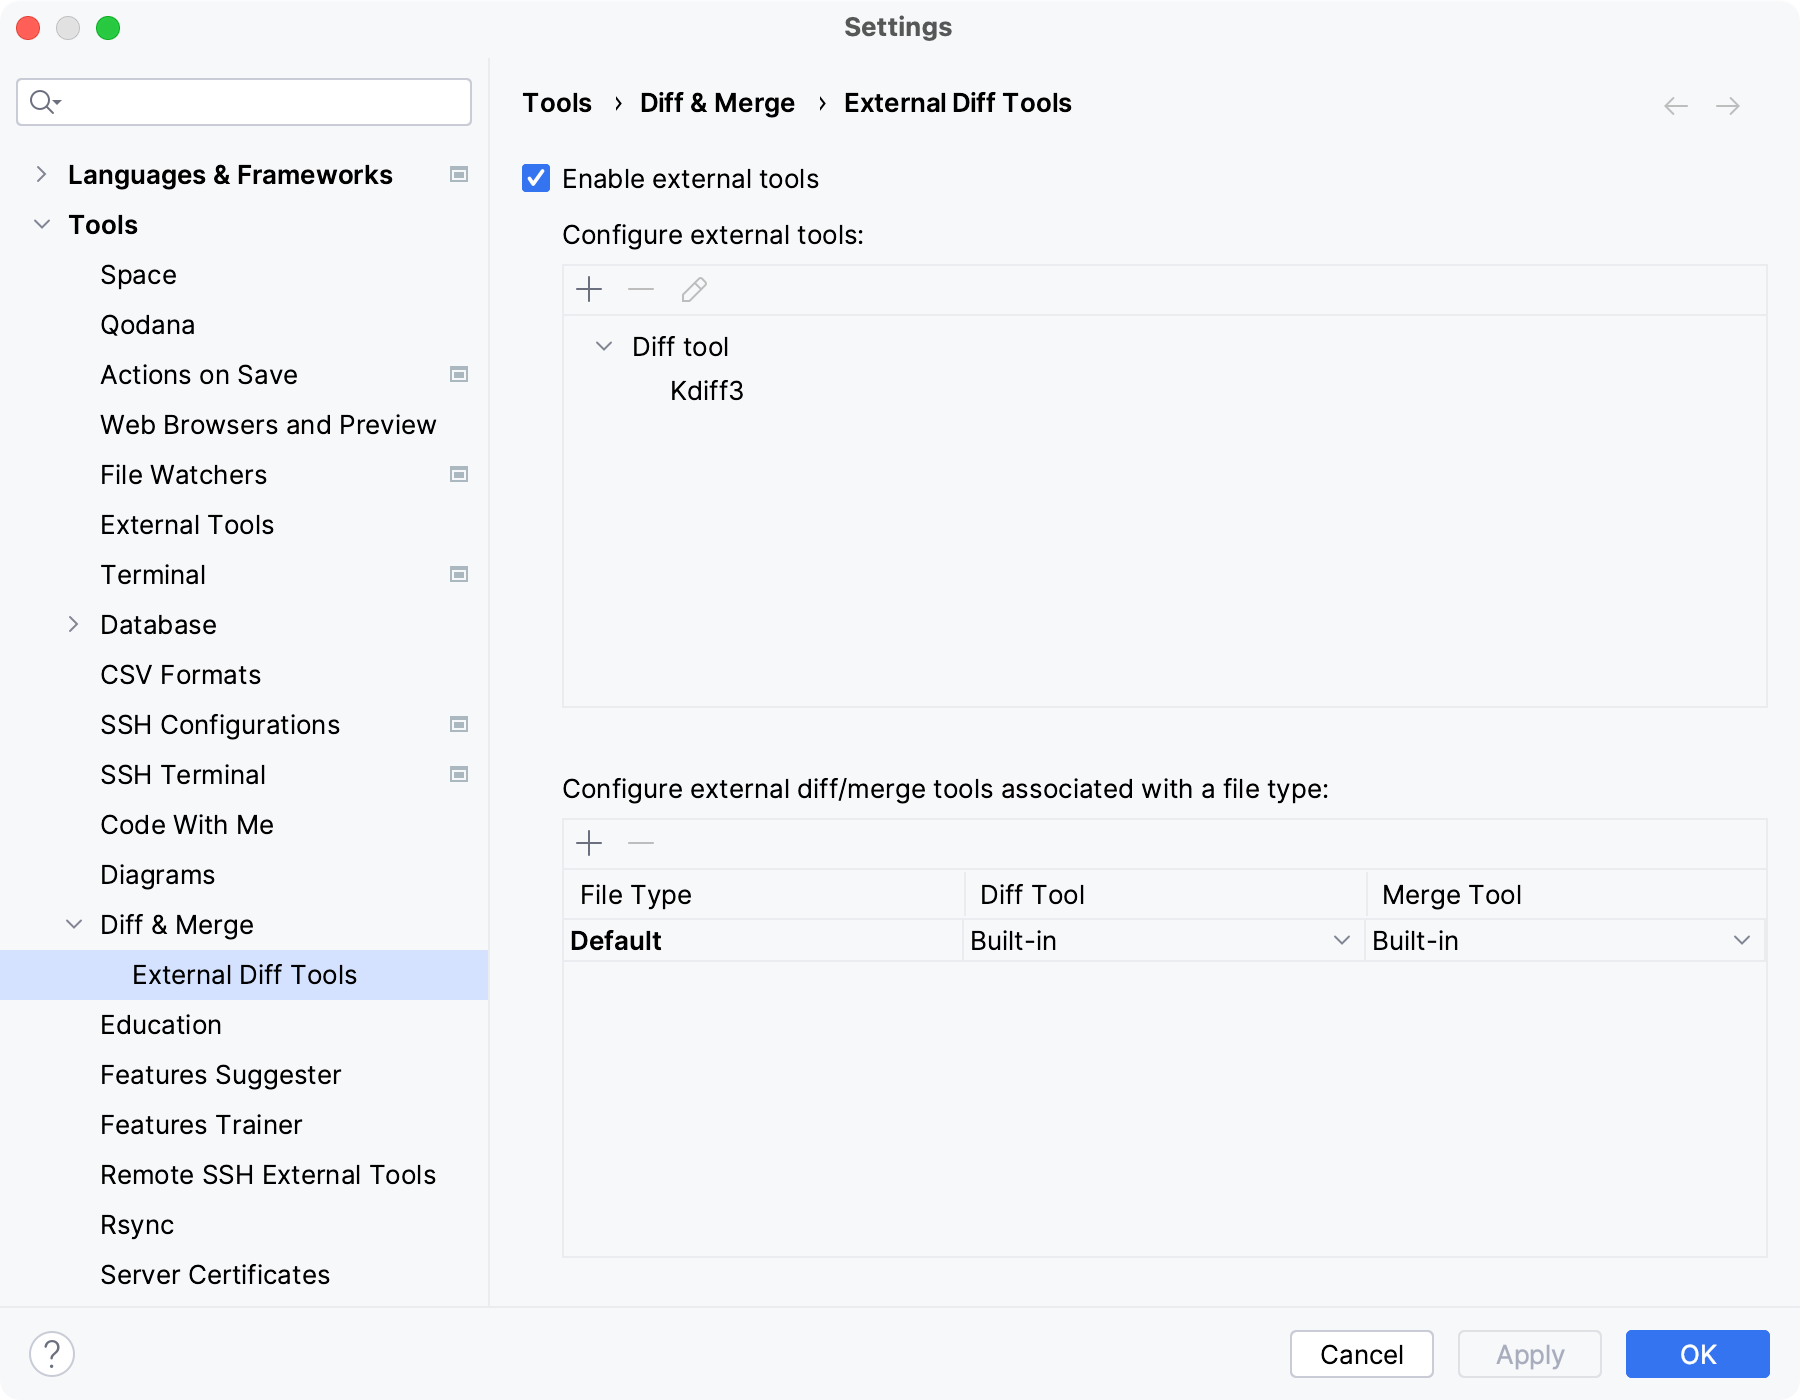
Task: Edit the Kdiff3 tool with pencil icon
Action: [x=693, y=290]
